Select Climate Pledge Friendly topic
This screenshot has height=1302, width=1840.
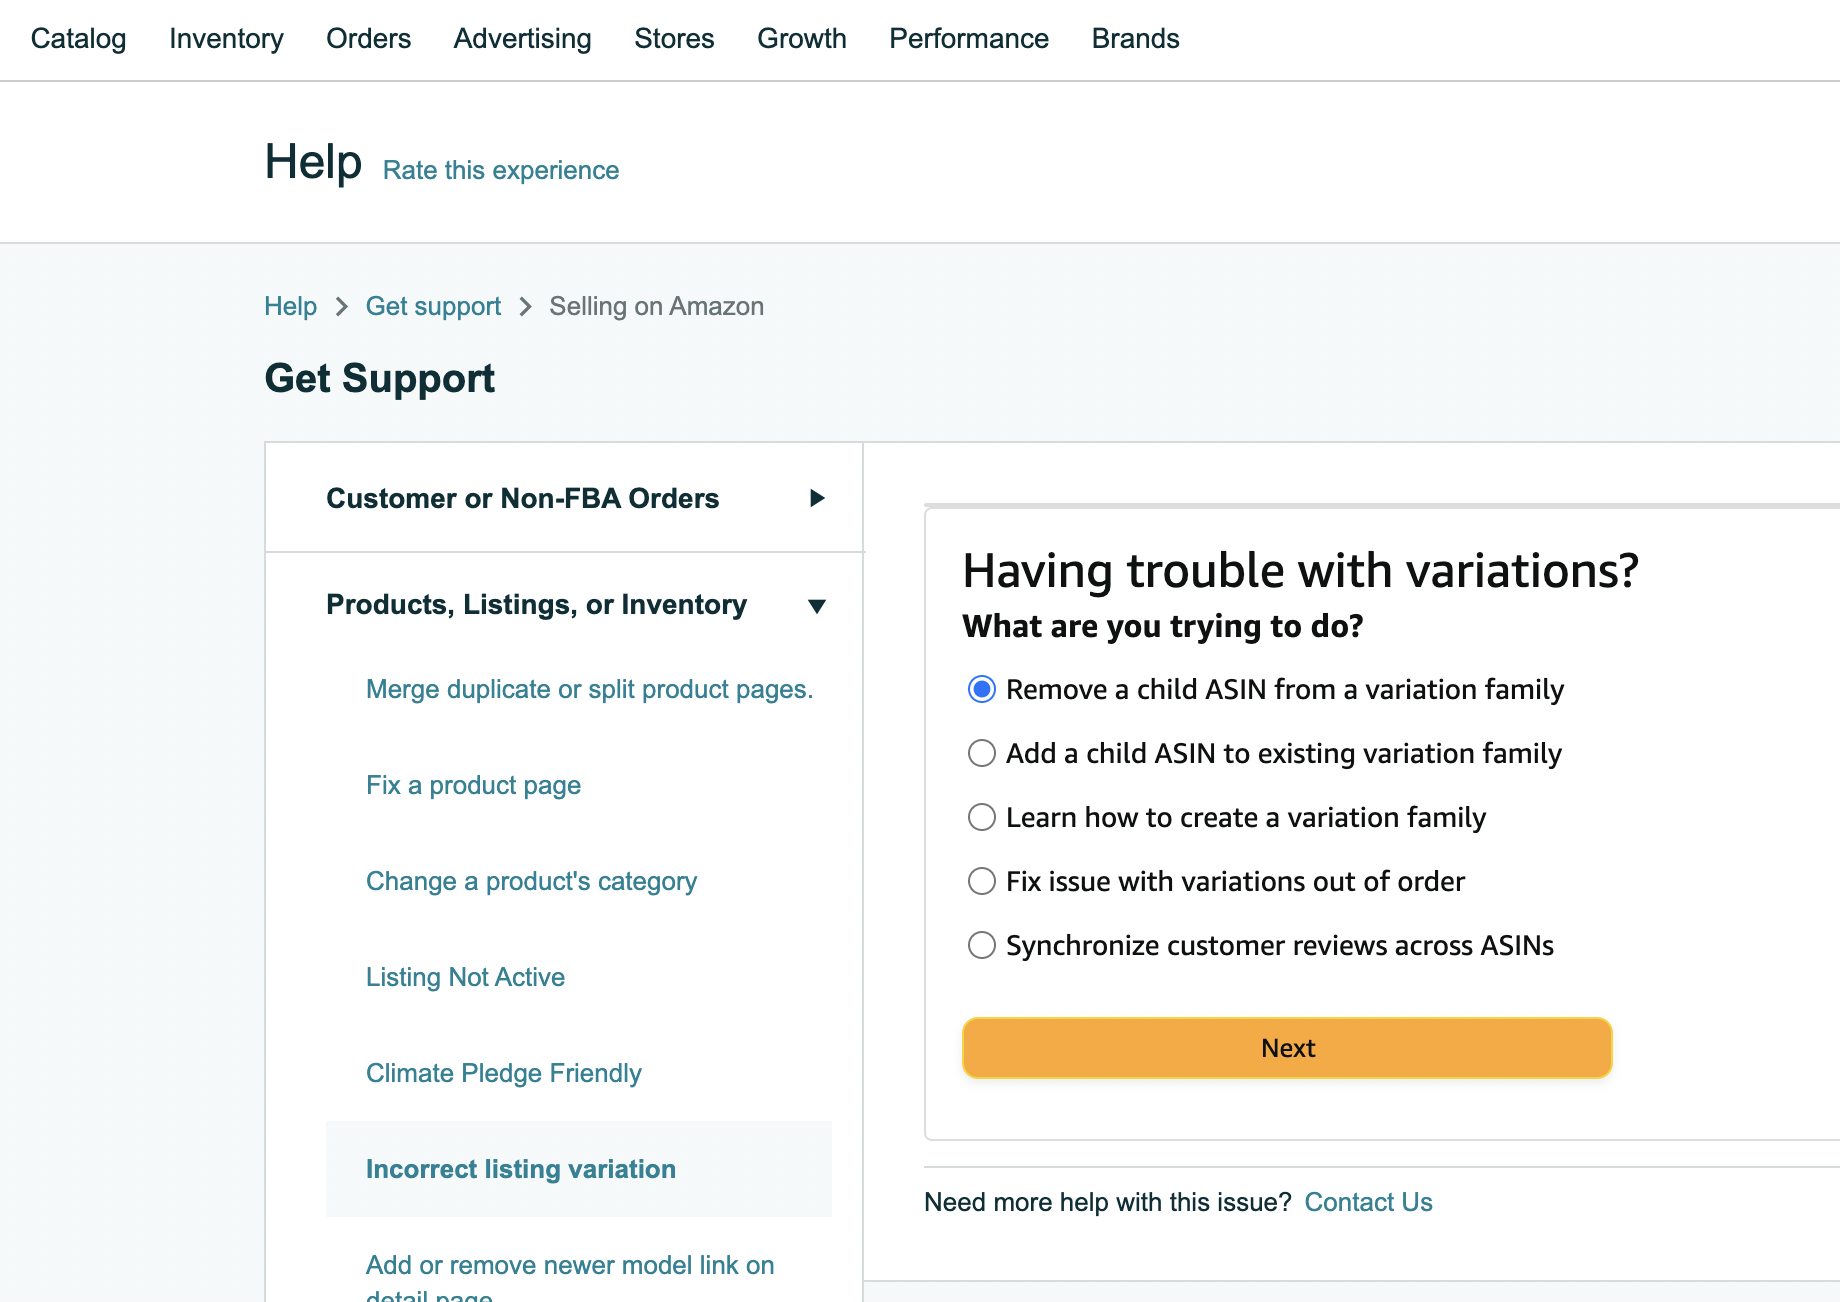(x=503, y=1074)
